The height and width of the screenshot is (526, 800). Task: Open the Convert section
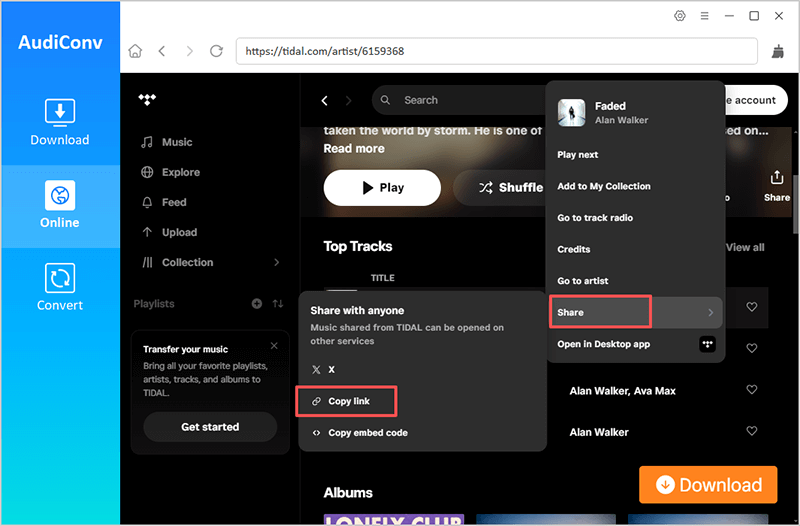pyautogui.click(x=60, y=287)
